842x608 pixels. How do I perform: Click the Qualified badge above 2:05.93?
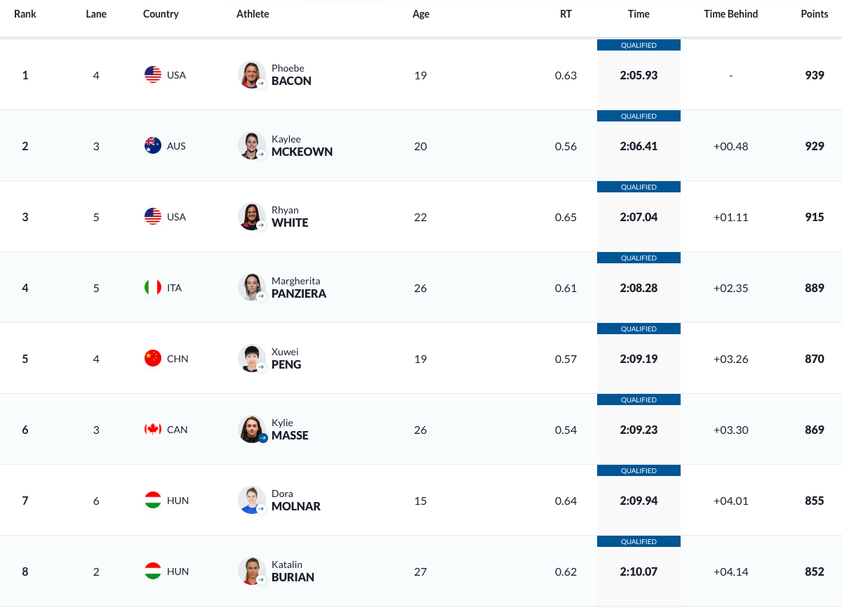click(x=639, y=45)
